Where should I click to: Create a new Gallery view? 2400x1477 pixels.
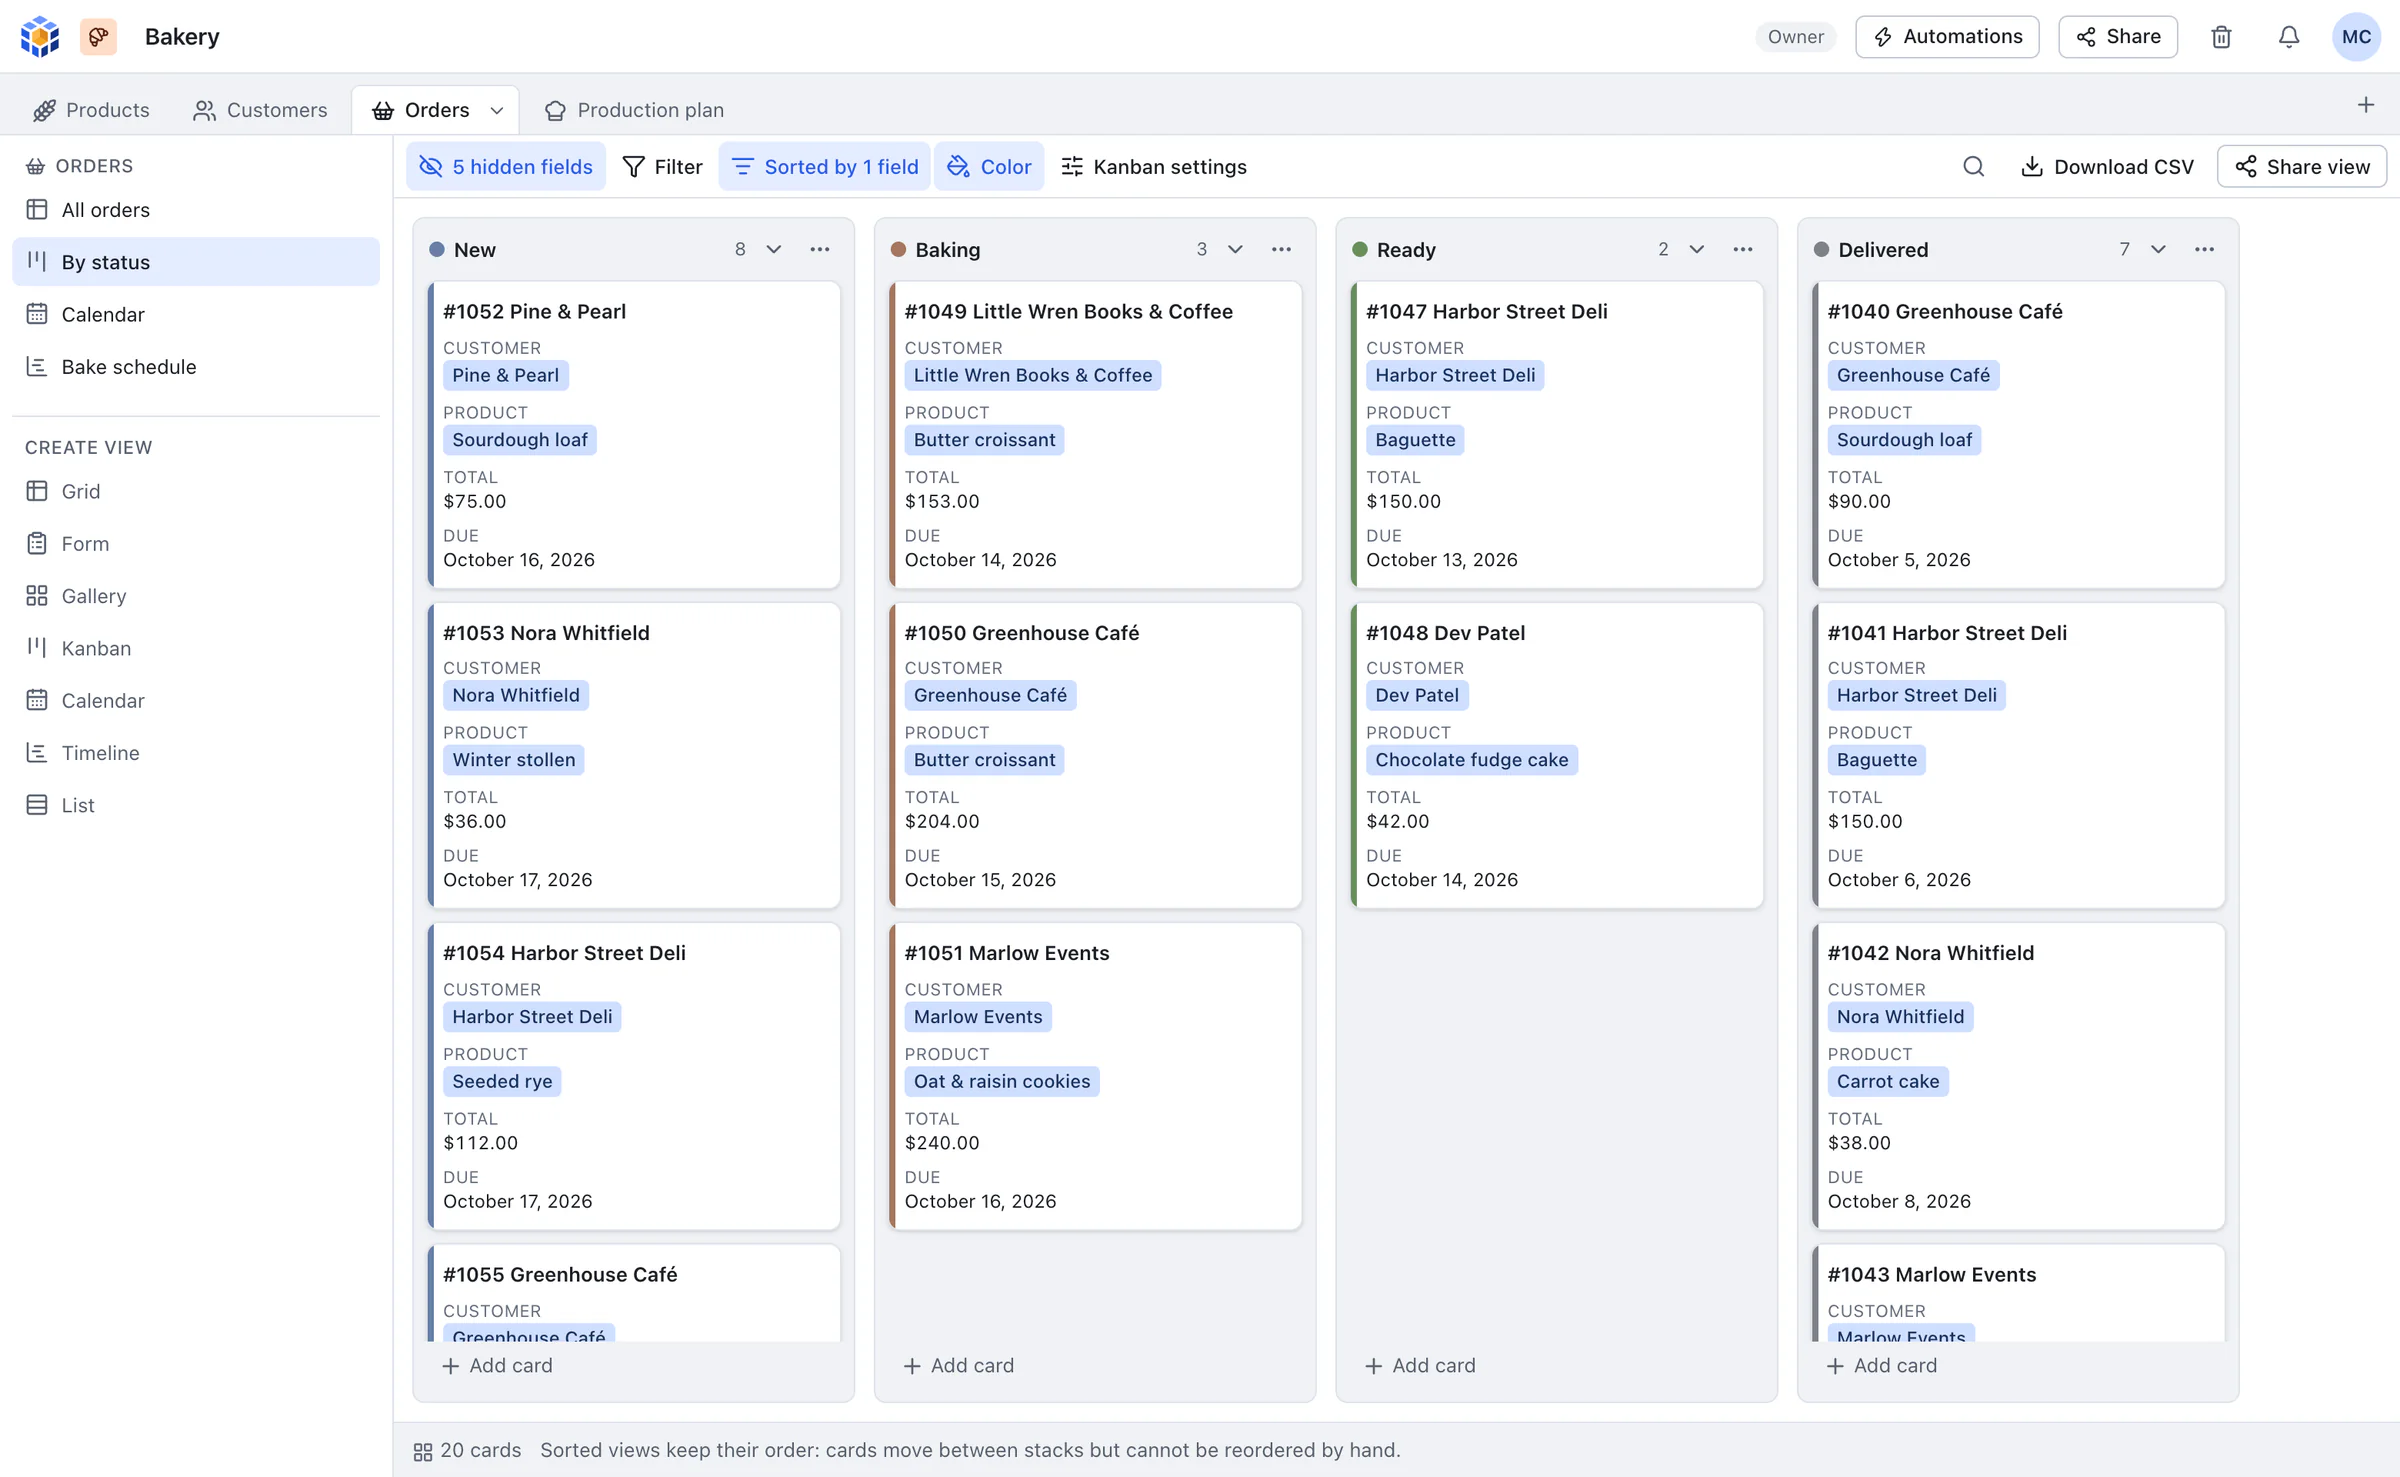(x=196, y=596)
